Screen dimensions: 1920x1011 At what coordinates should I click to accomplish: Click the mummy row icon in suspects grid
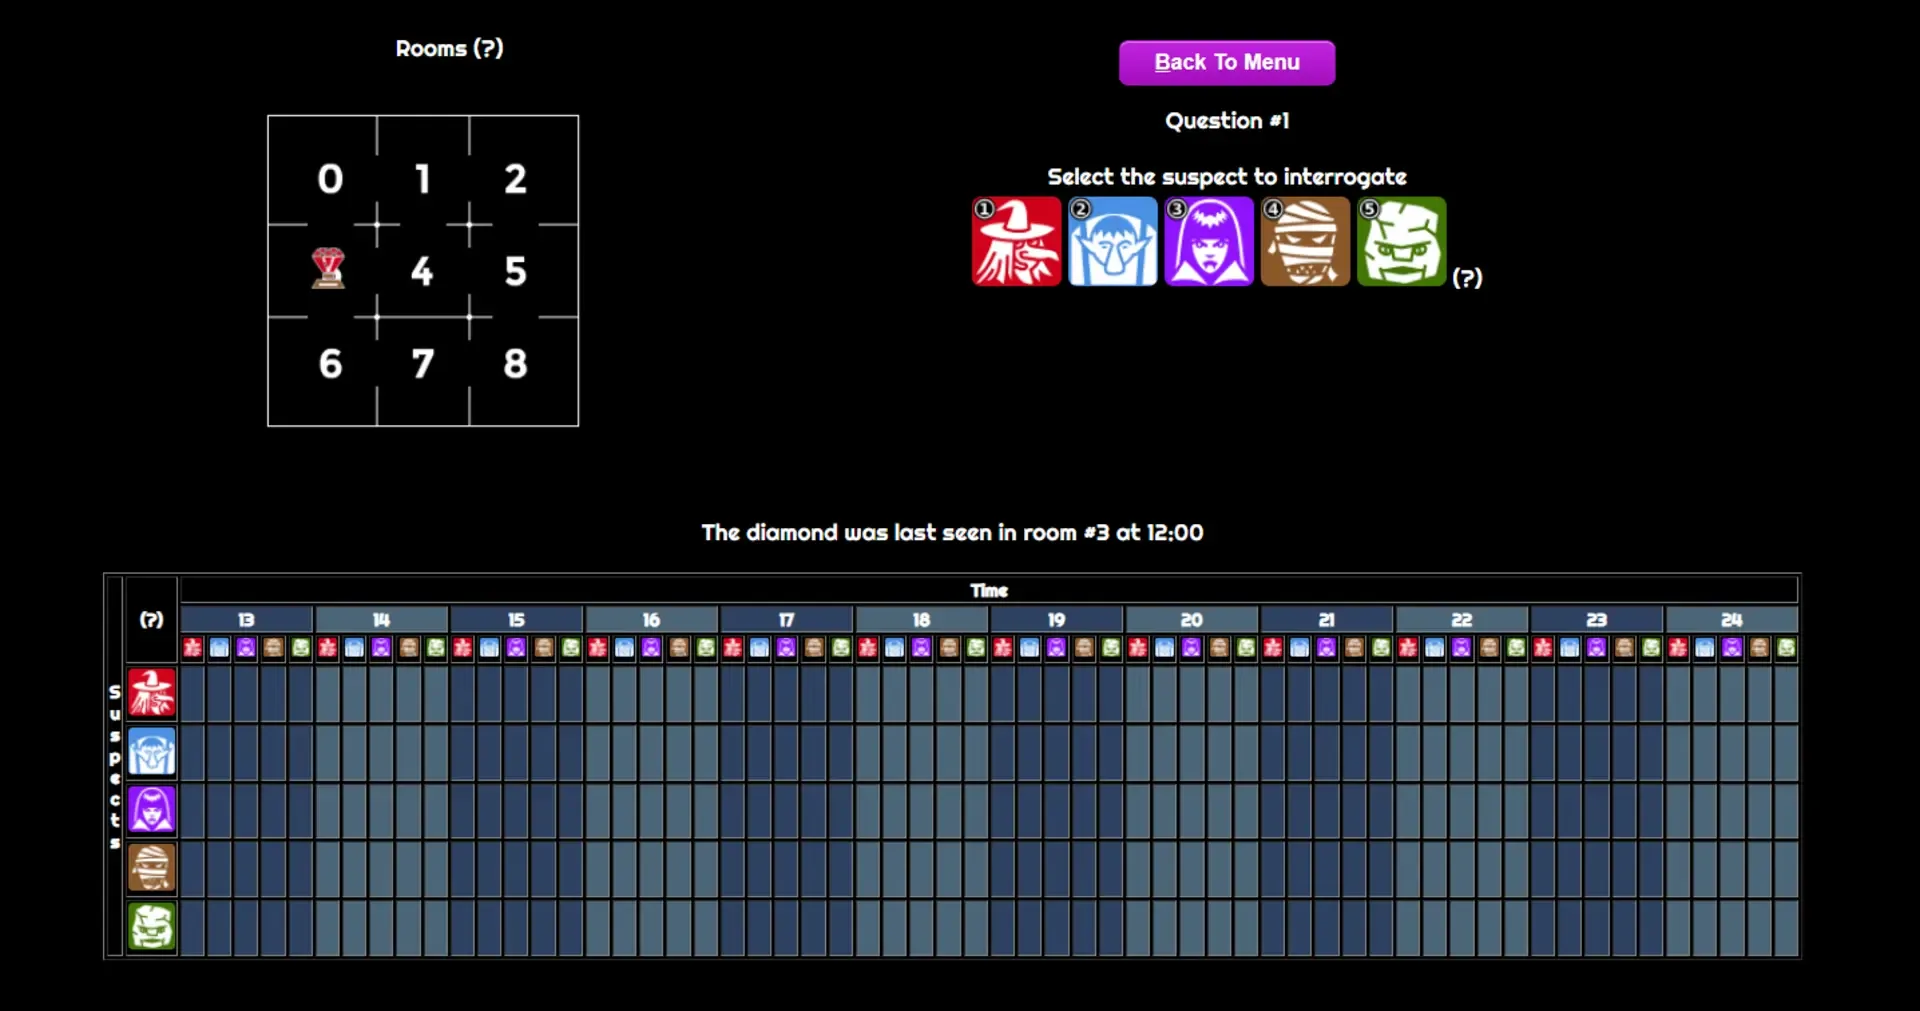152,867
